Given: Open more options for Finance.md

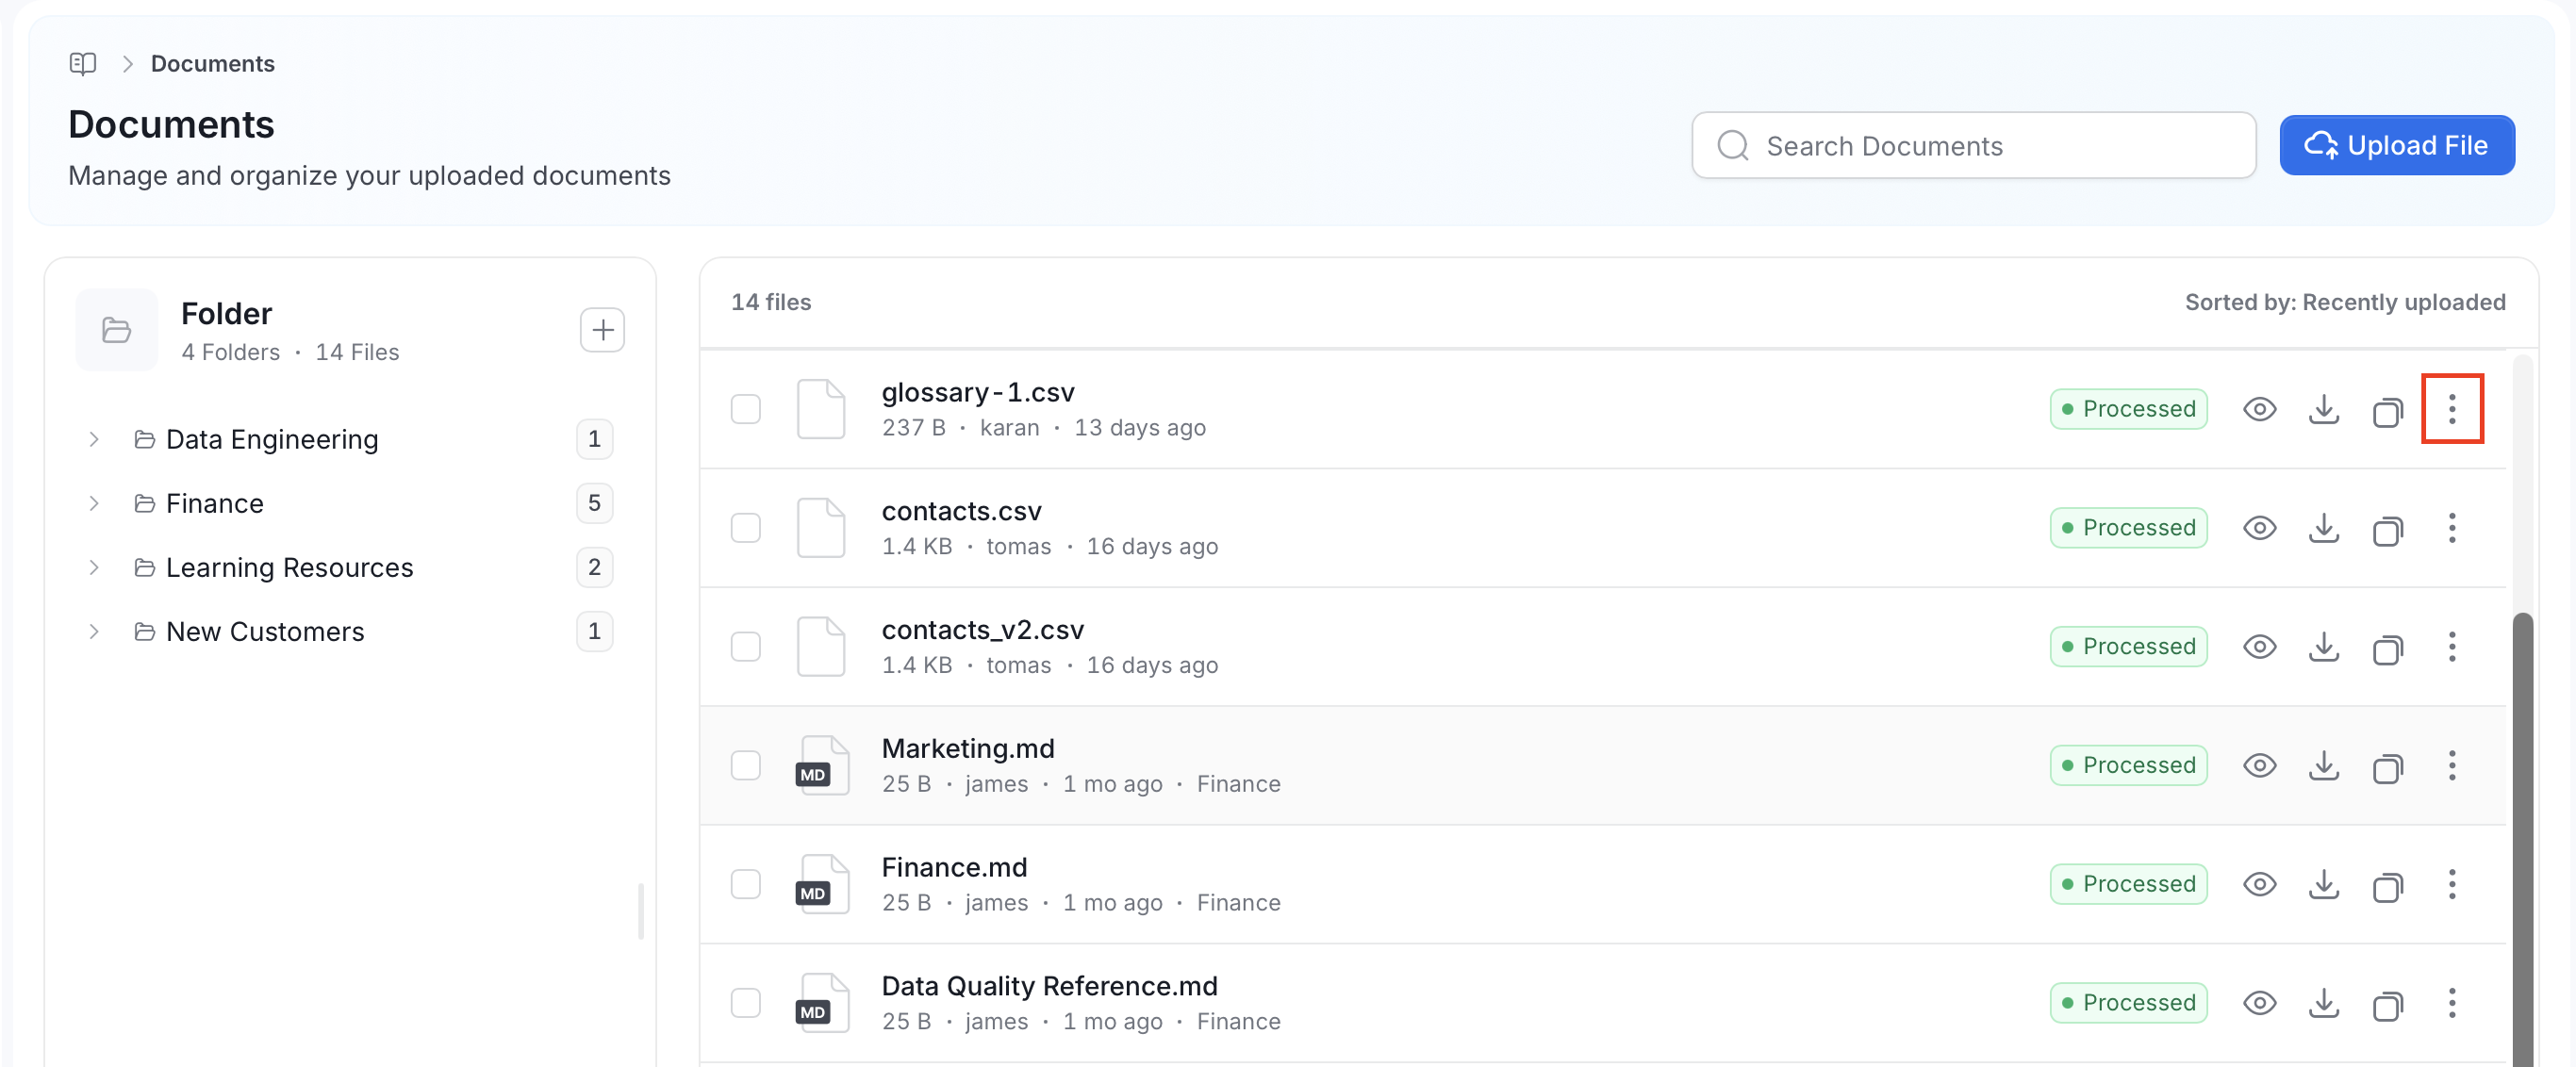Looking at the screenshot, I should 2451,885.
